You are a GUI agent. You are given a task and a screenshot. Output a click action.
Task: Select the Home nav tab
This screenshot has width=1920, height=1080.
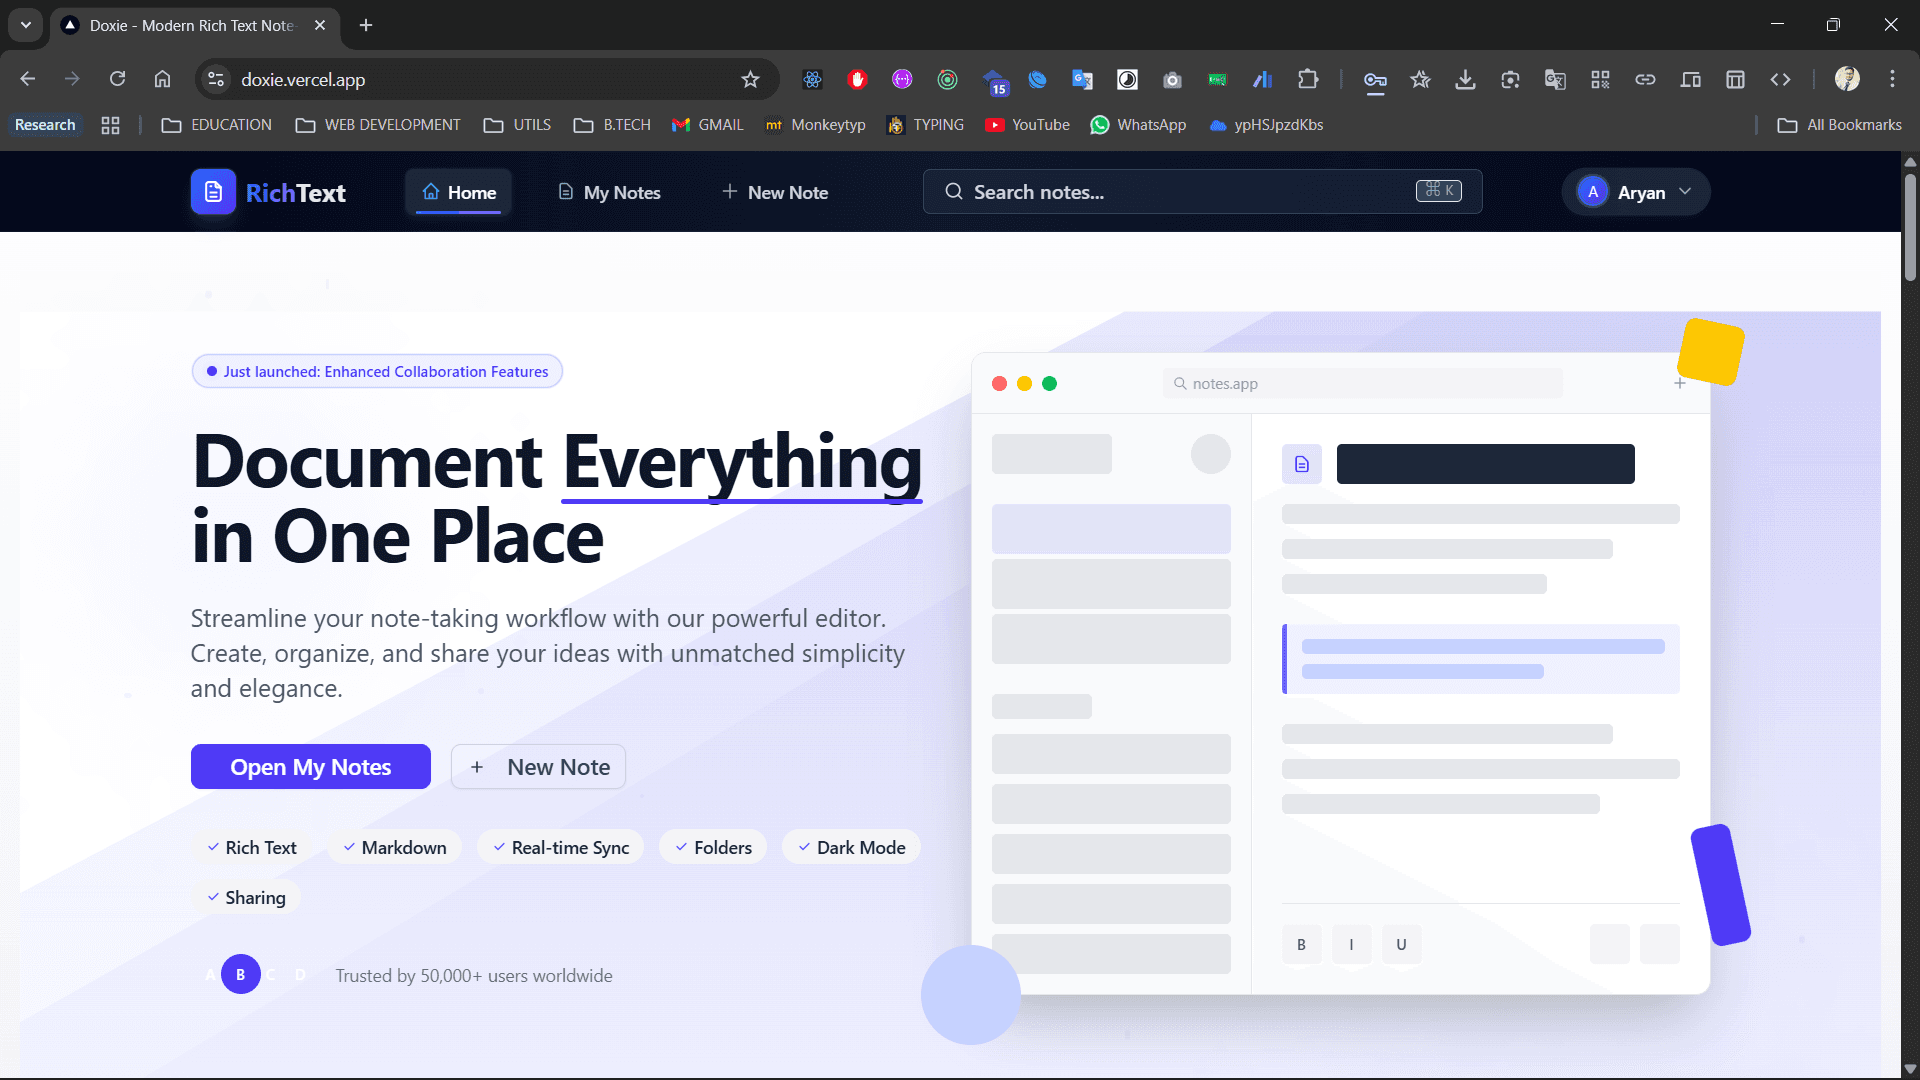tap(459, 192)
